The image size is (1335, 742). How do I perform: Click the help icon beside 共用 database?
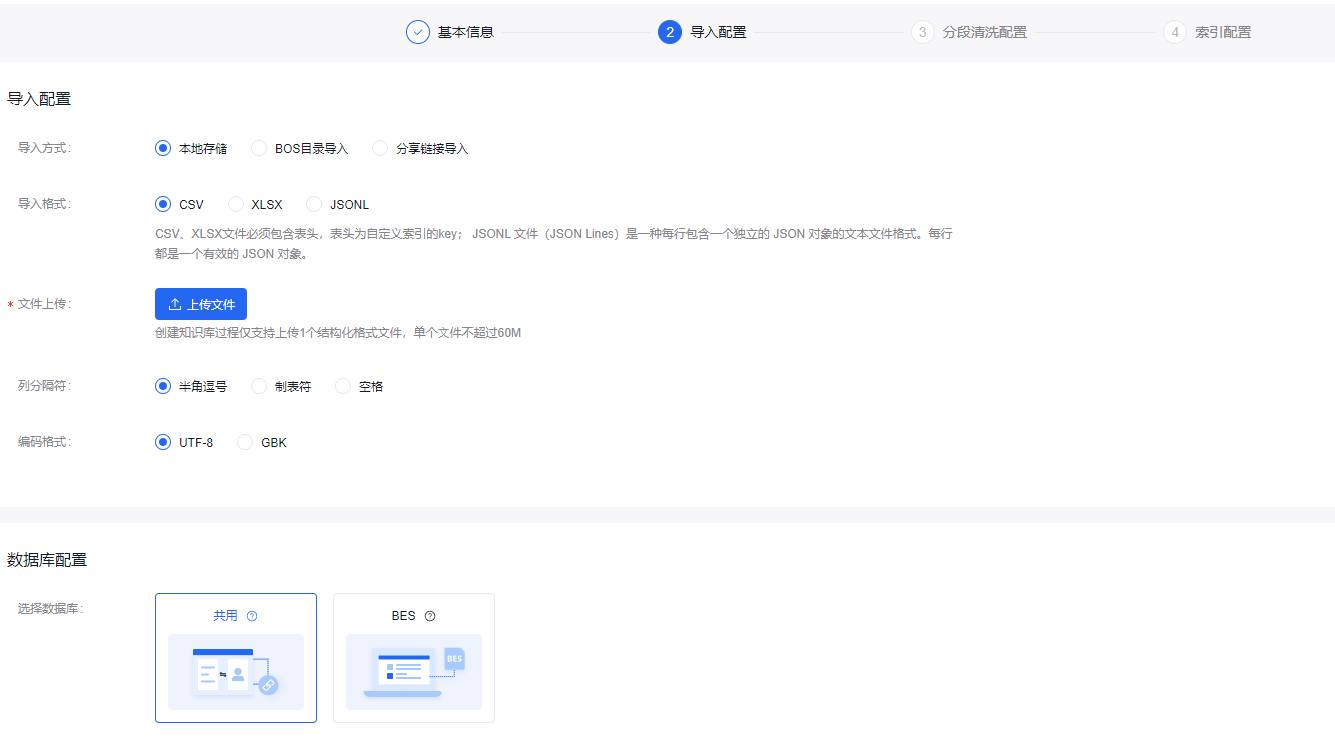pyautogui.click(x=253, y=615)
